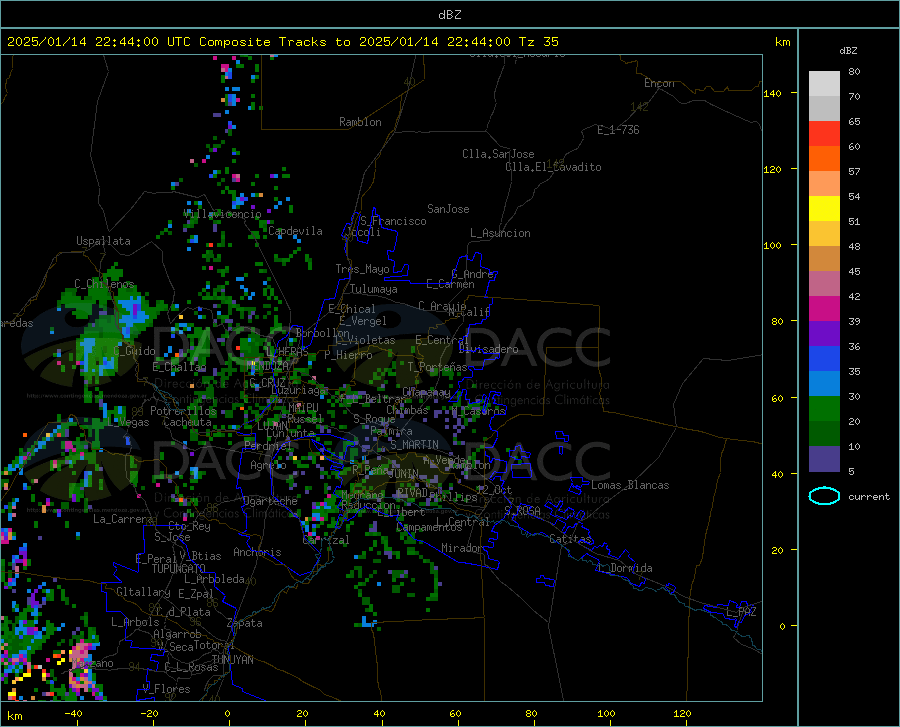Click the legend value '48'
The width and height of the screenshot is (900, 727).
(x=854, y=246)
